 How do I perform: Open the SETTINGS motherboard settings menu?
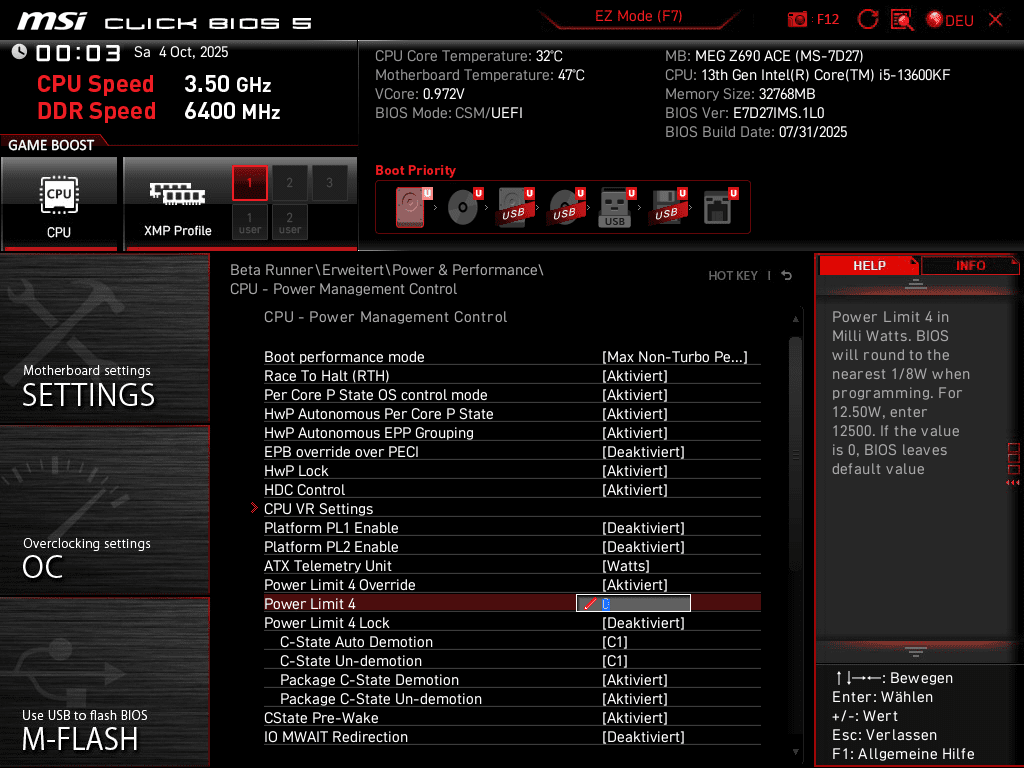coord(104,338)
